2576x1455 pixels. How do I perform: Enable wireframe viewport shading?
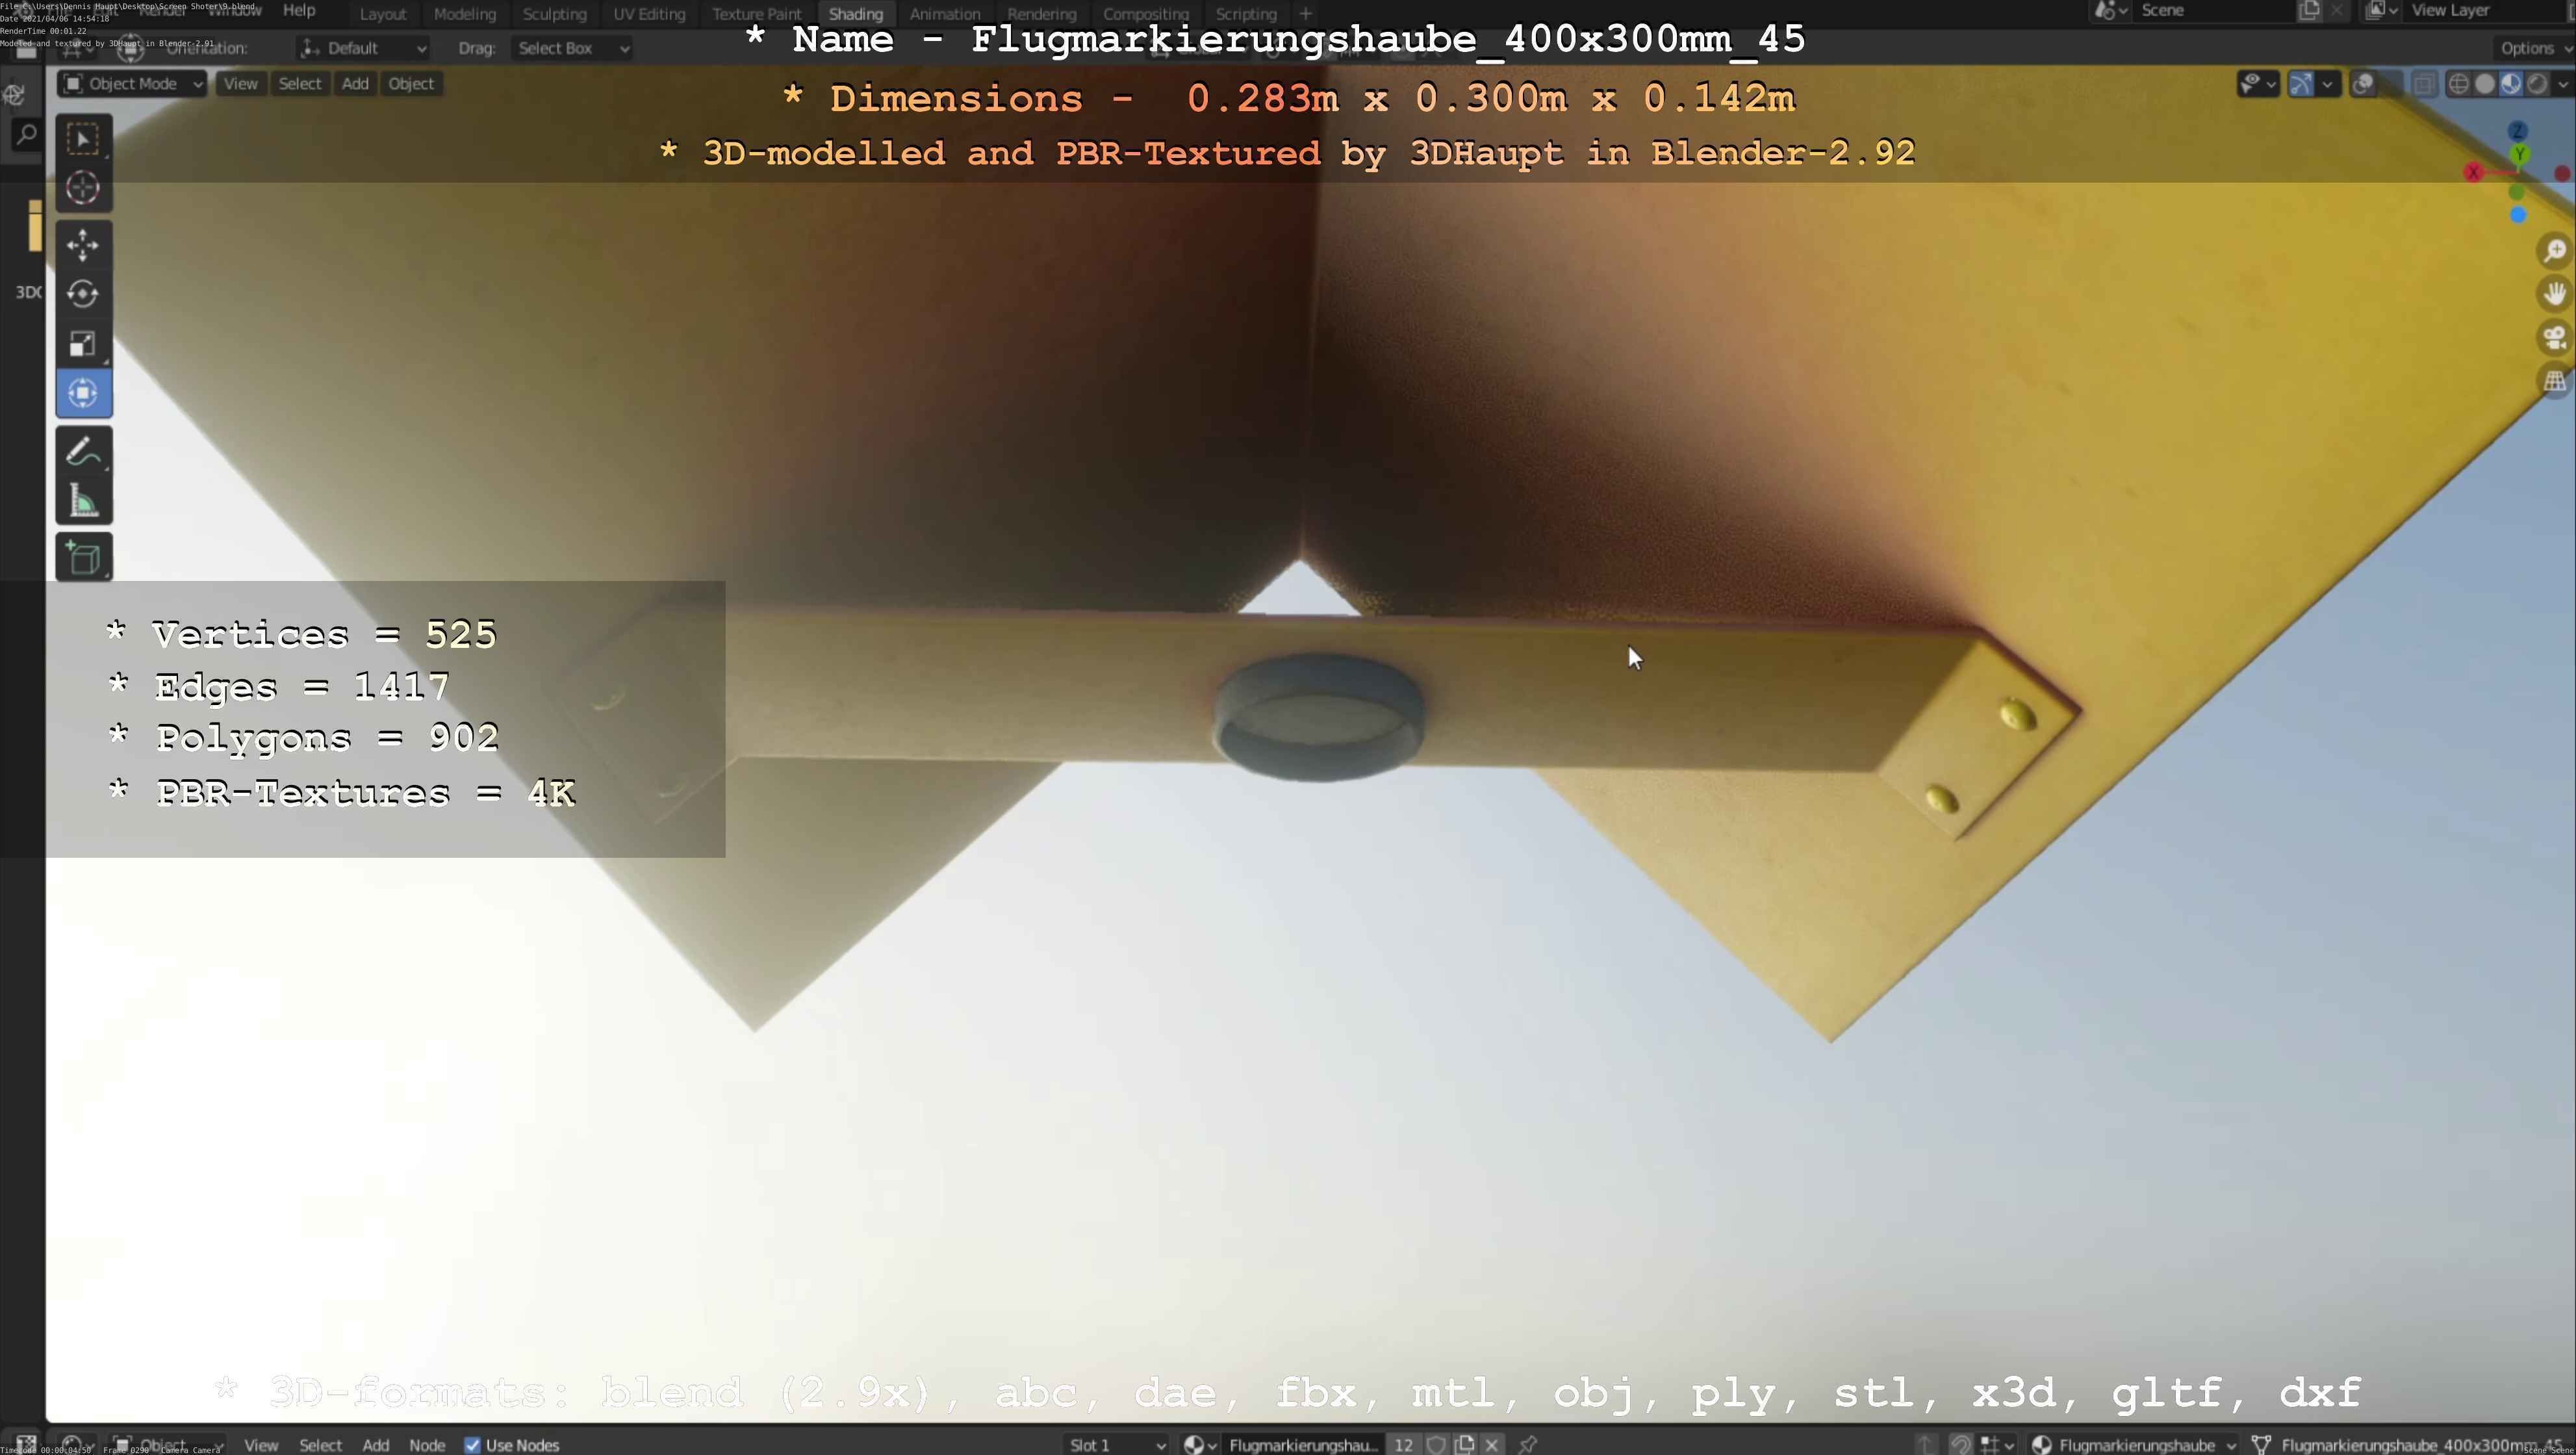coord(2458,84)
